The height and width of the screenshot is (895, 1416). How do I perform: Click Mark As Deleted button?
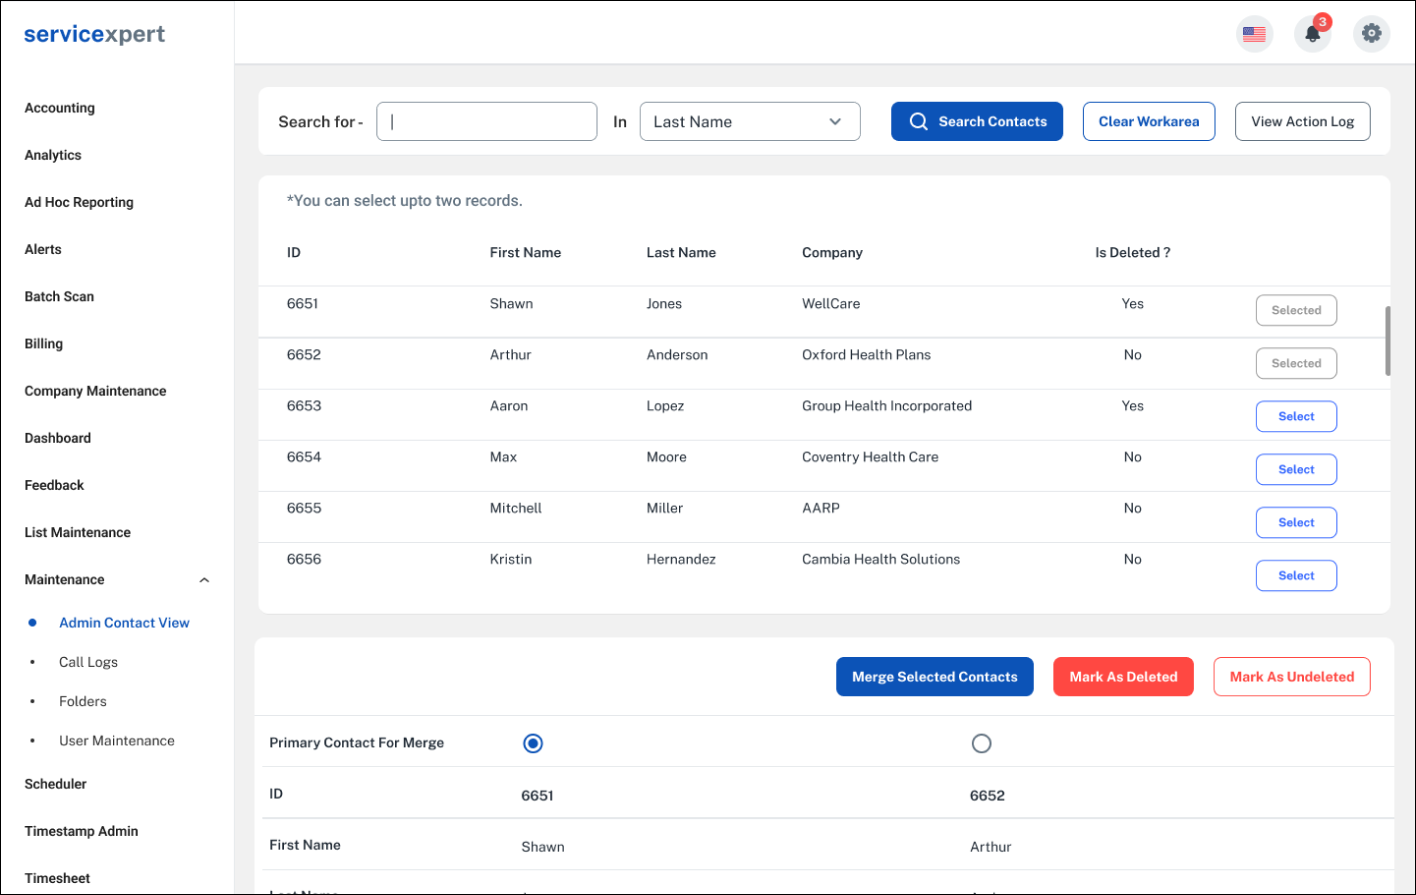(x=1123, y=677)
